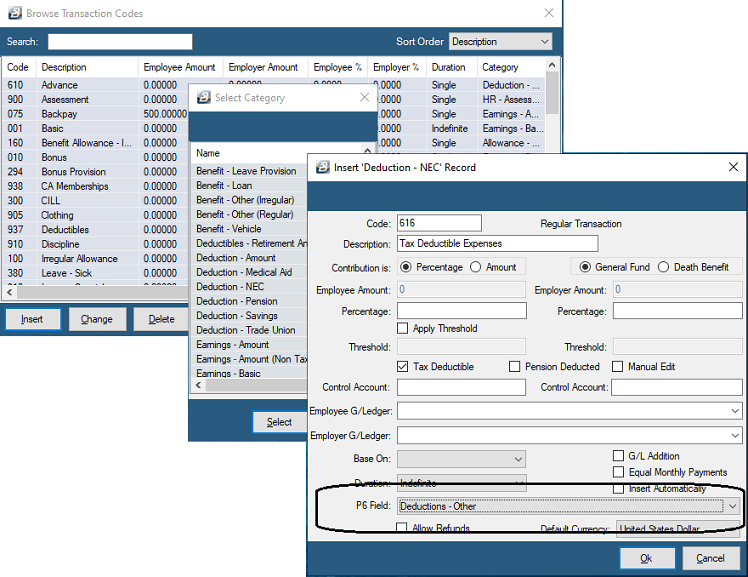Enable the G/L Addition checkbox
Image resolution: width=748 pixels, height=577 pixels.
tap(618, 456)
